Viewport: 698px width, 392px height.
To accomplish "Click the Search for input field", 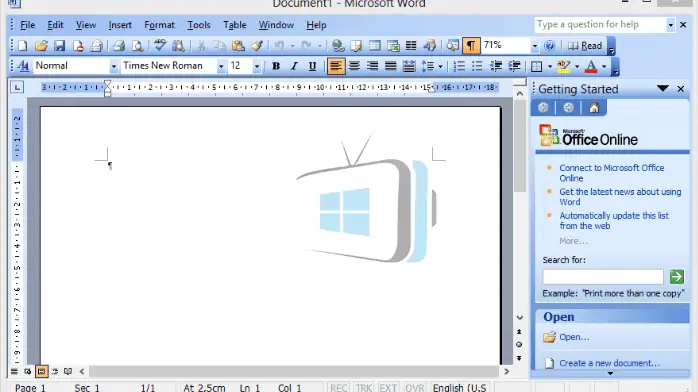I will pyautogui.click(x=603, y=277).
